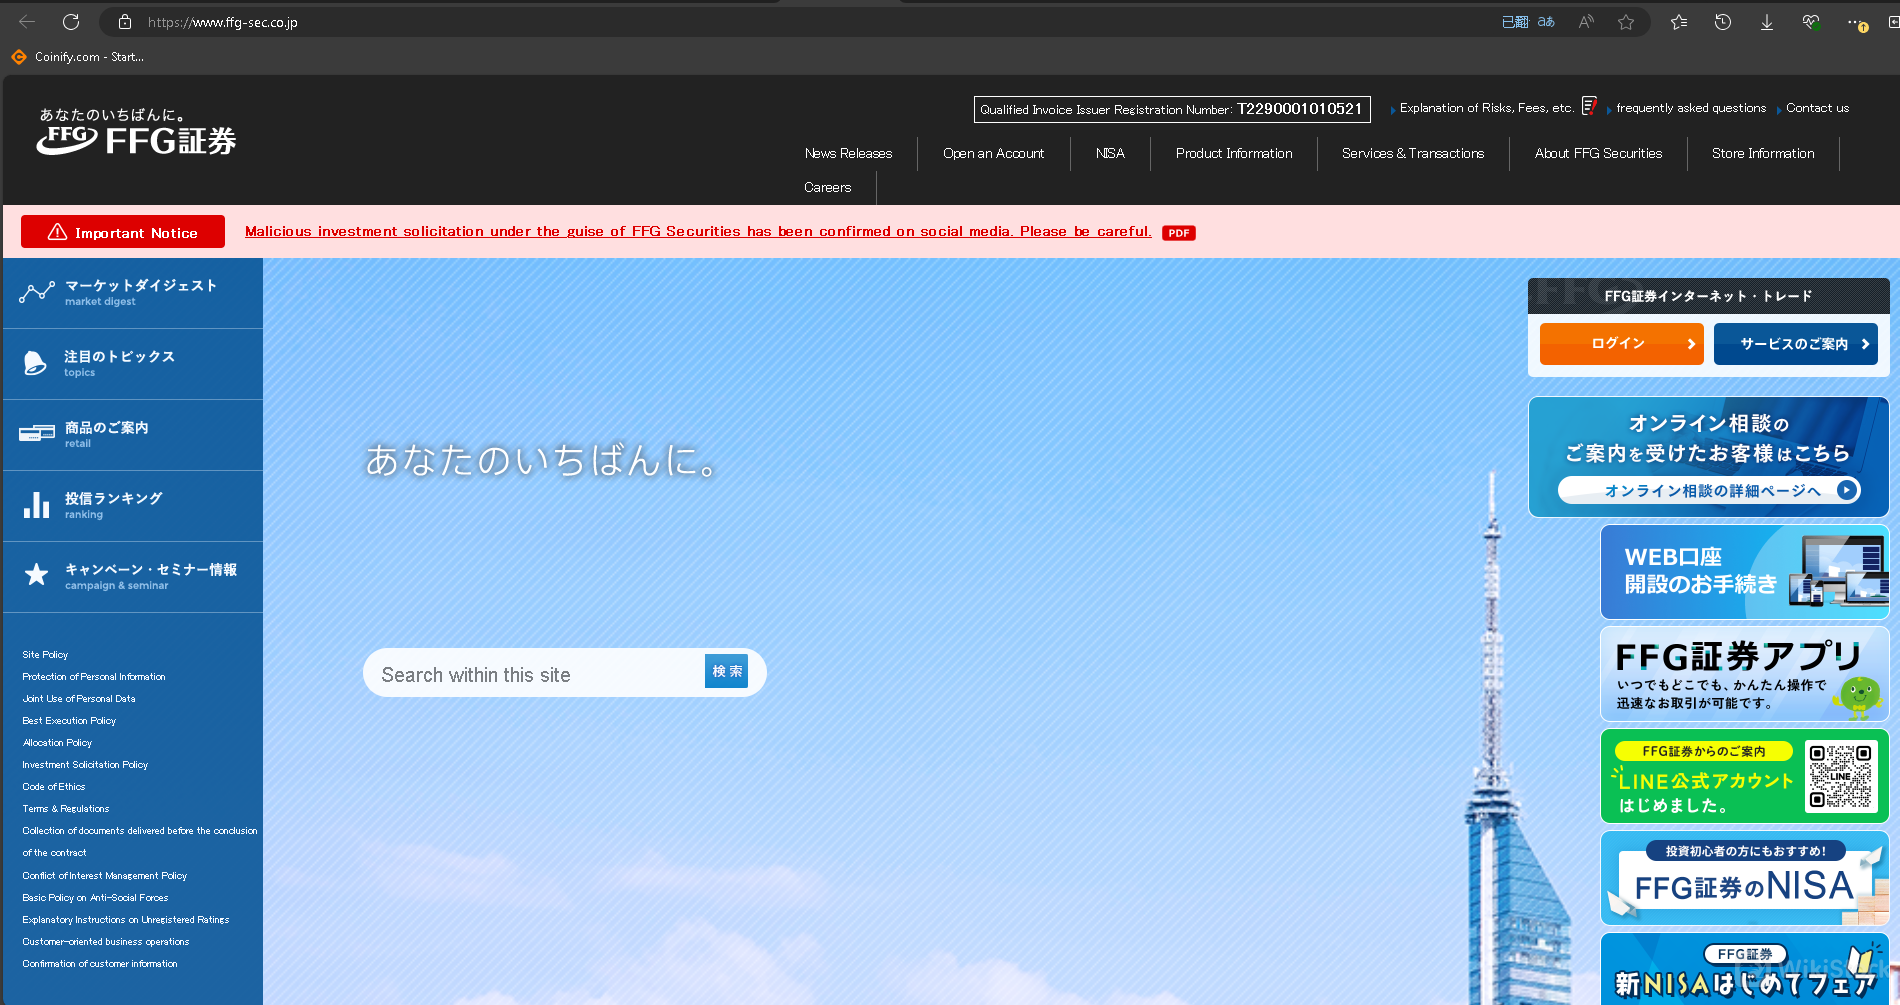
Task: Open the NISA menu item
Action: tap(1110, 153)
